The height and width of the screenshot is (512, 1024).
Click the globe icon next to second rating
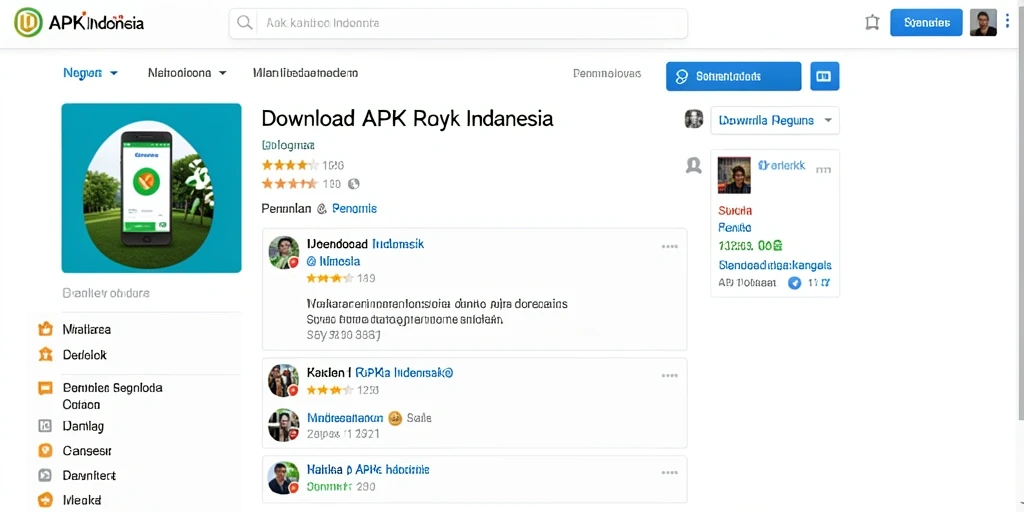pos(354,184)
